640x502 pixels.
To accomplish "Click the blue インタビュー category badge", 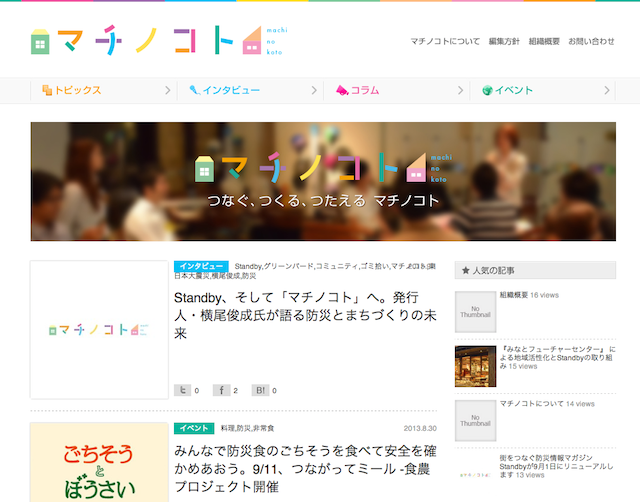I will [201, 266].
